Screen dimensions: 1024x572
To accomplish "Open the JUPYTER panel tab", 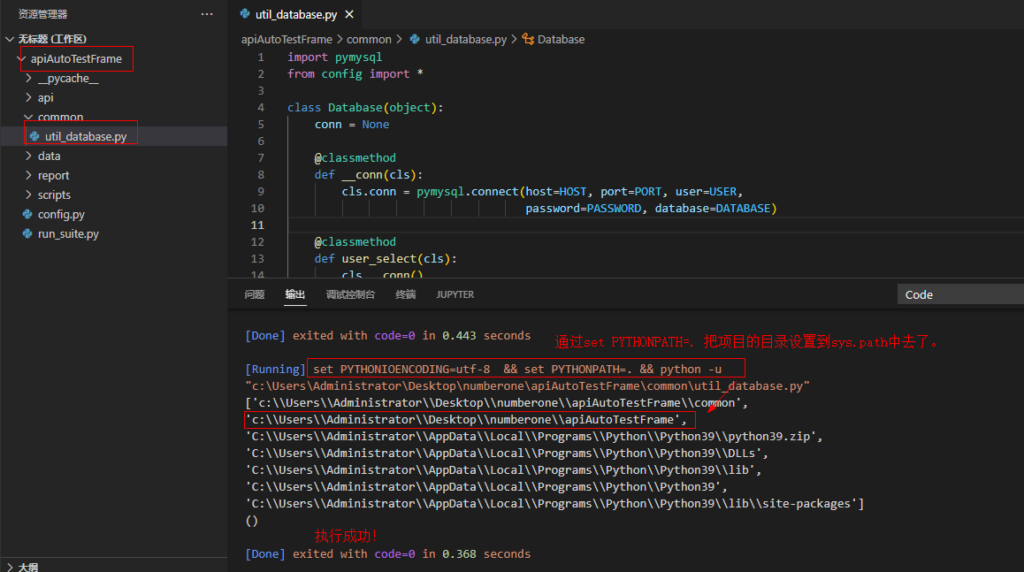I will point(455,295).
